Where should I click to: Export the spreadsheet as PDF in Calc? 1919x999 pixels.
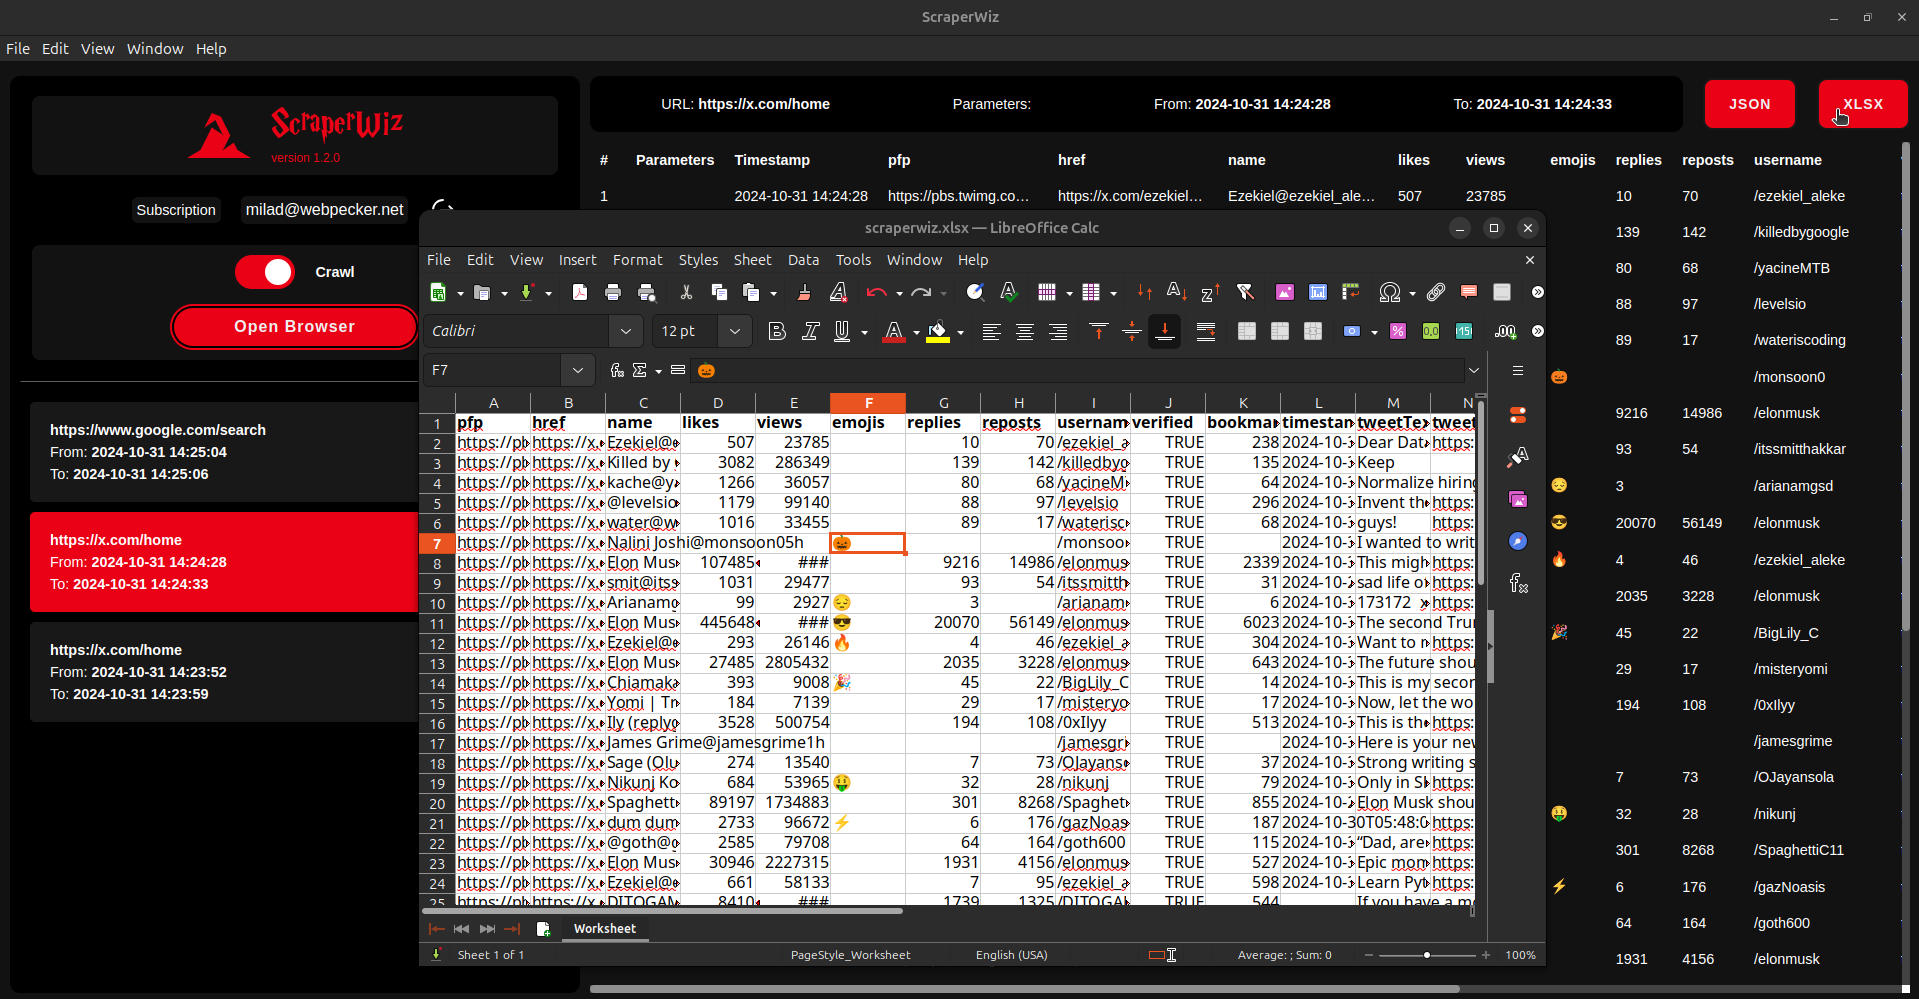click(580, 292)
